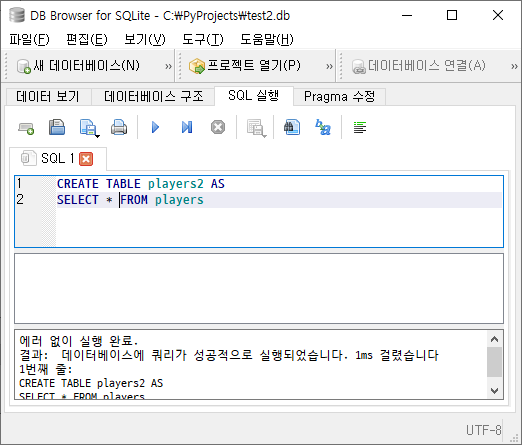Open a new SQL tab
Viewport: 522px width, 445px height.
[x=26, y=128]
